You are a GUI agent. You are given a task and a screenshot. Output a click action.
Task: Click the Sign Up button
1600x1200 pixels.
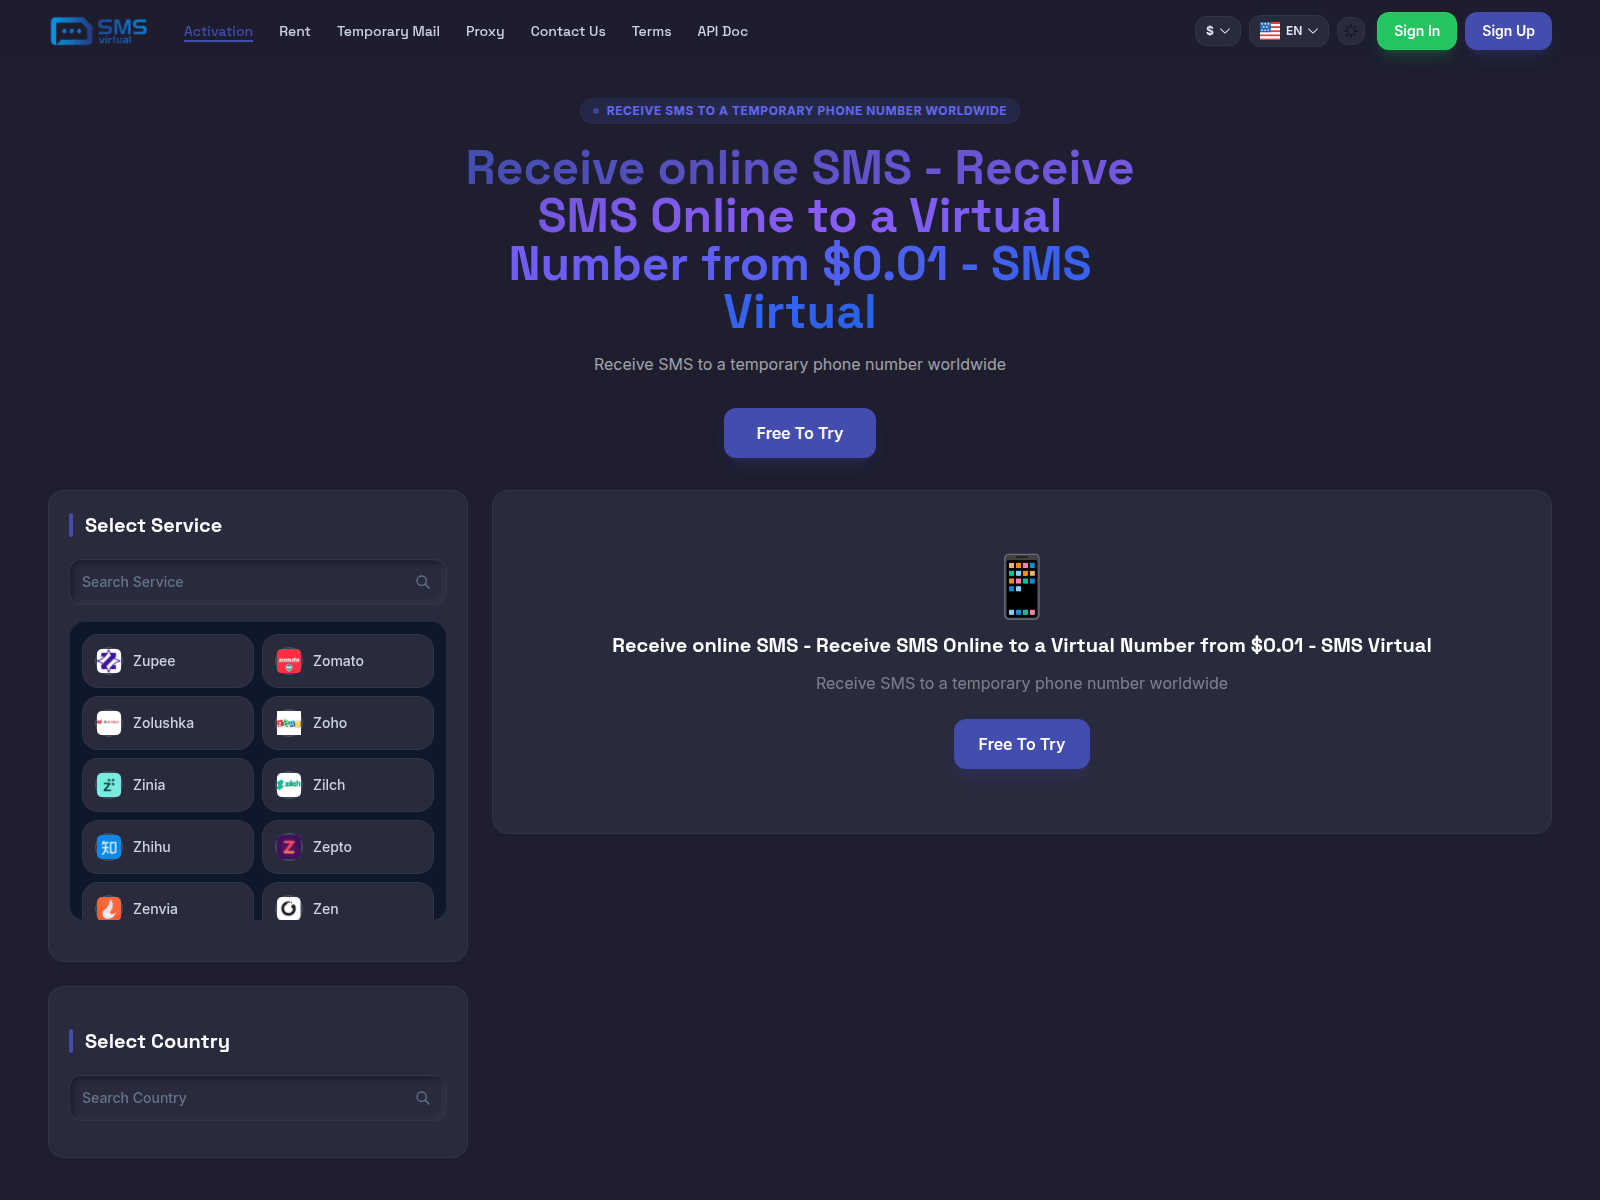coord(1508,31)
